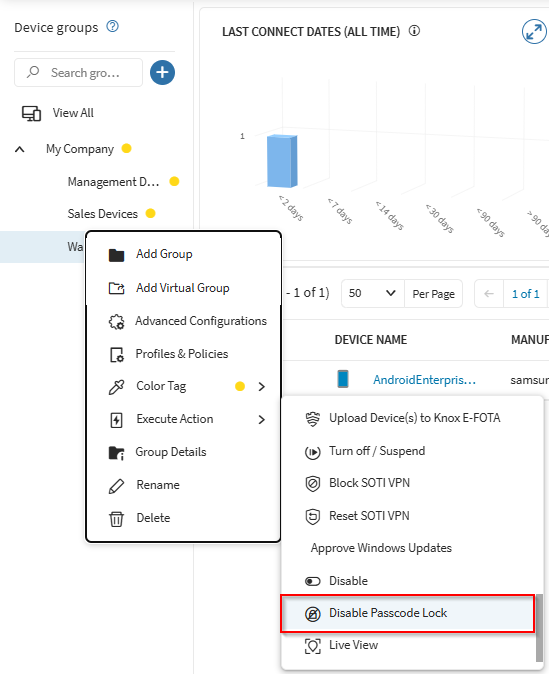The width and height of the screenshot is (549, 674).
Task: Select Disable Passcode Lock menu entry
Action: (407, 613)
